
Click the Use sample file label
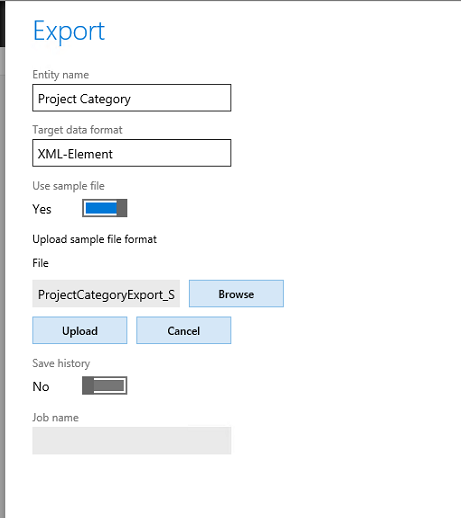pos(68,186)
